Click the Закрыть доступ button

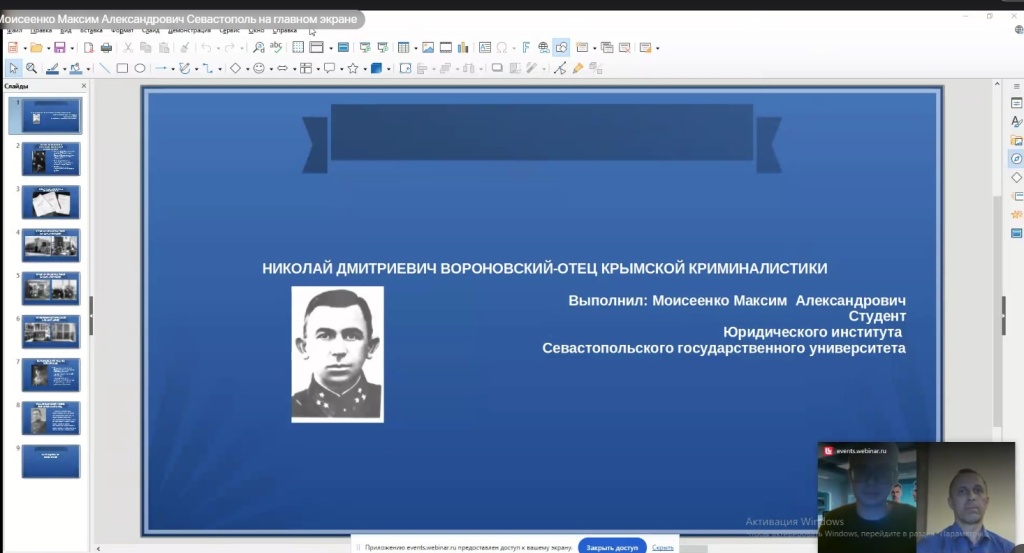coord(611,547)
